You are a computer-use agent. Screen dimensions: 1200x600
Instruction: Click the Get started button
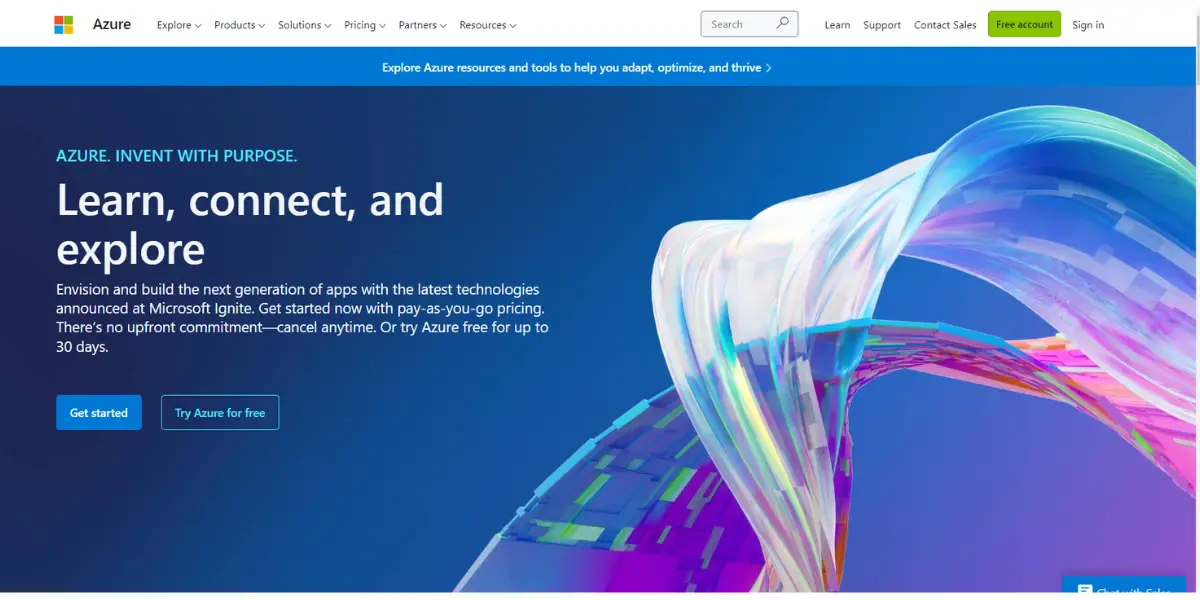coord(99,412)
